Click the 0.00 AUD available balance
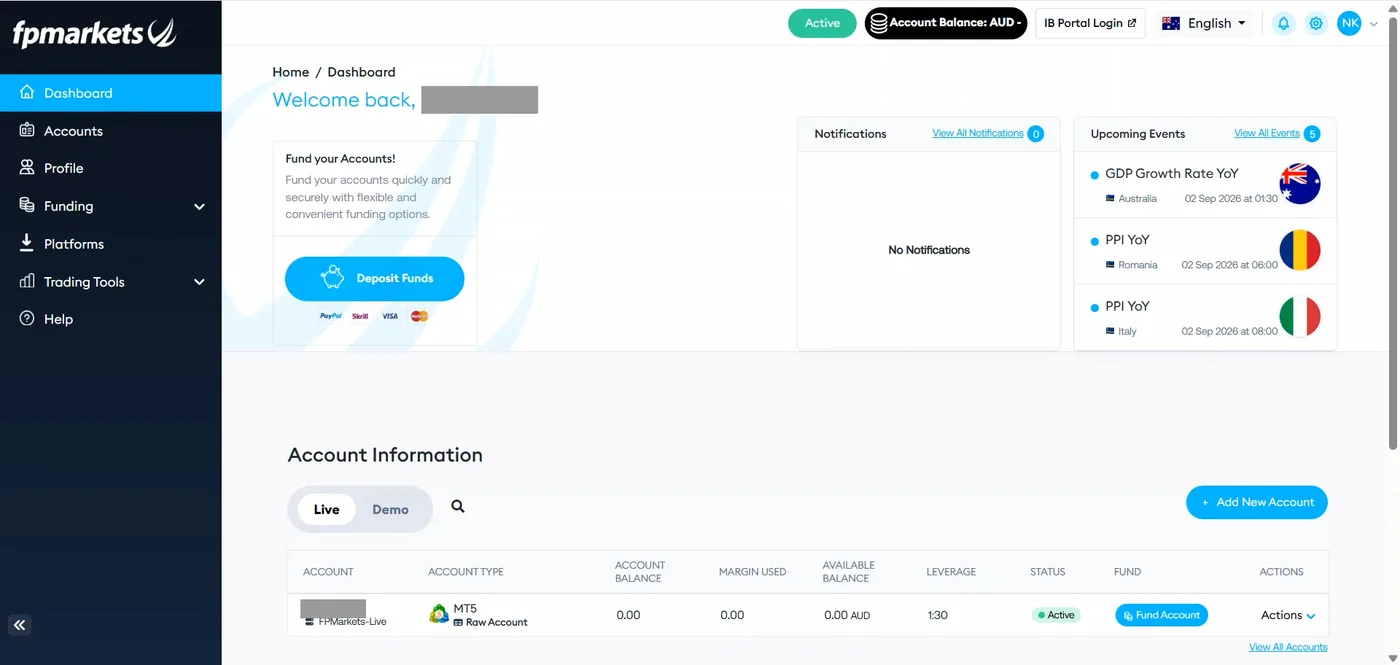Image resolution: width=1400 pixels, height=665 pixels. tap(847, 615)
